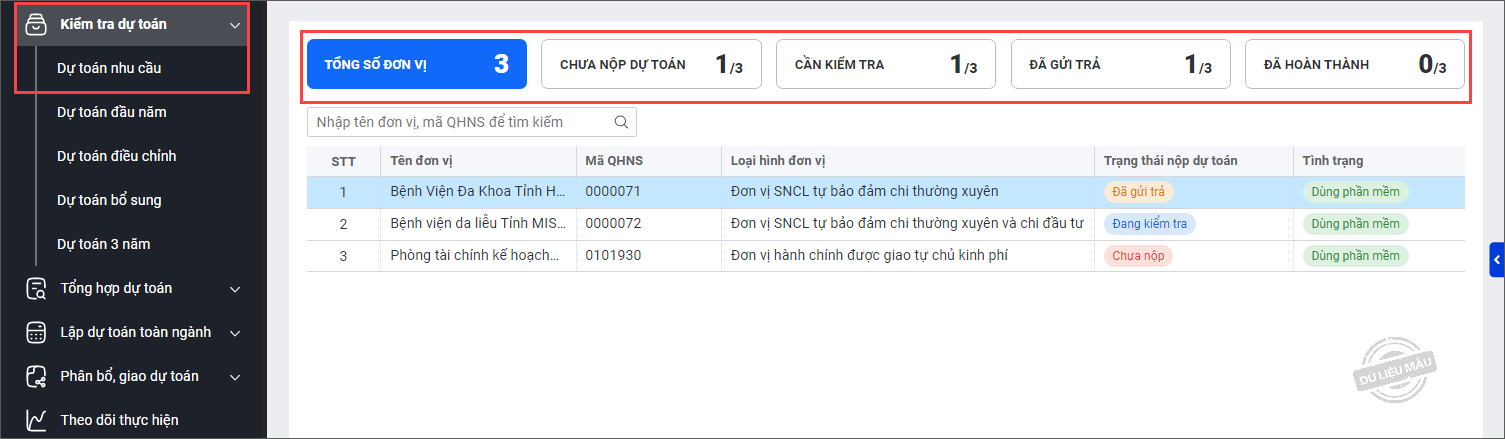1505x439 pixels.
Task: Expand the Phân bổ, giao dự toán chevron
Action: pyautogui.click(x=235, y=377)
